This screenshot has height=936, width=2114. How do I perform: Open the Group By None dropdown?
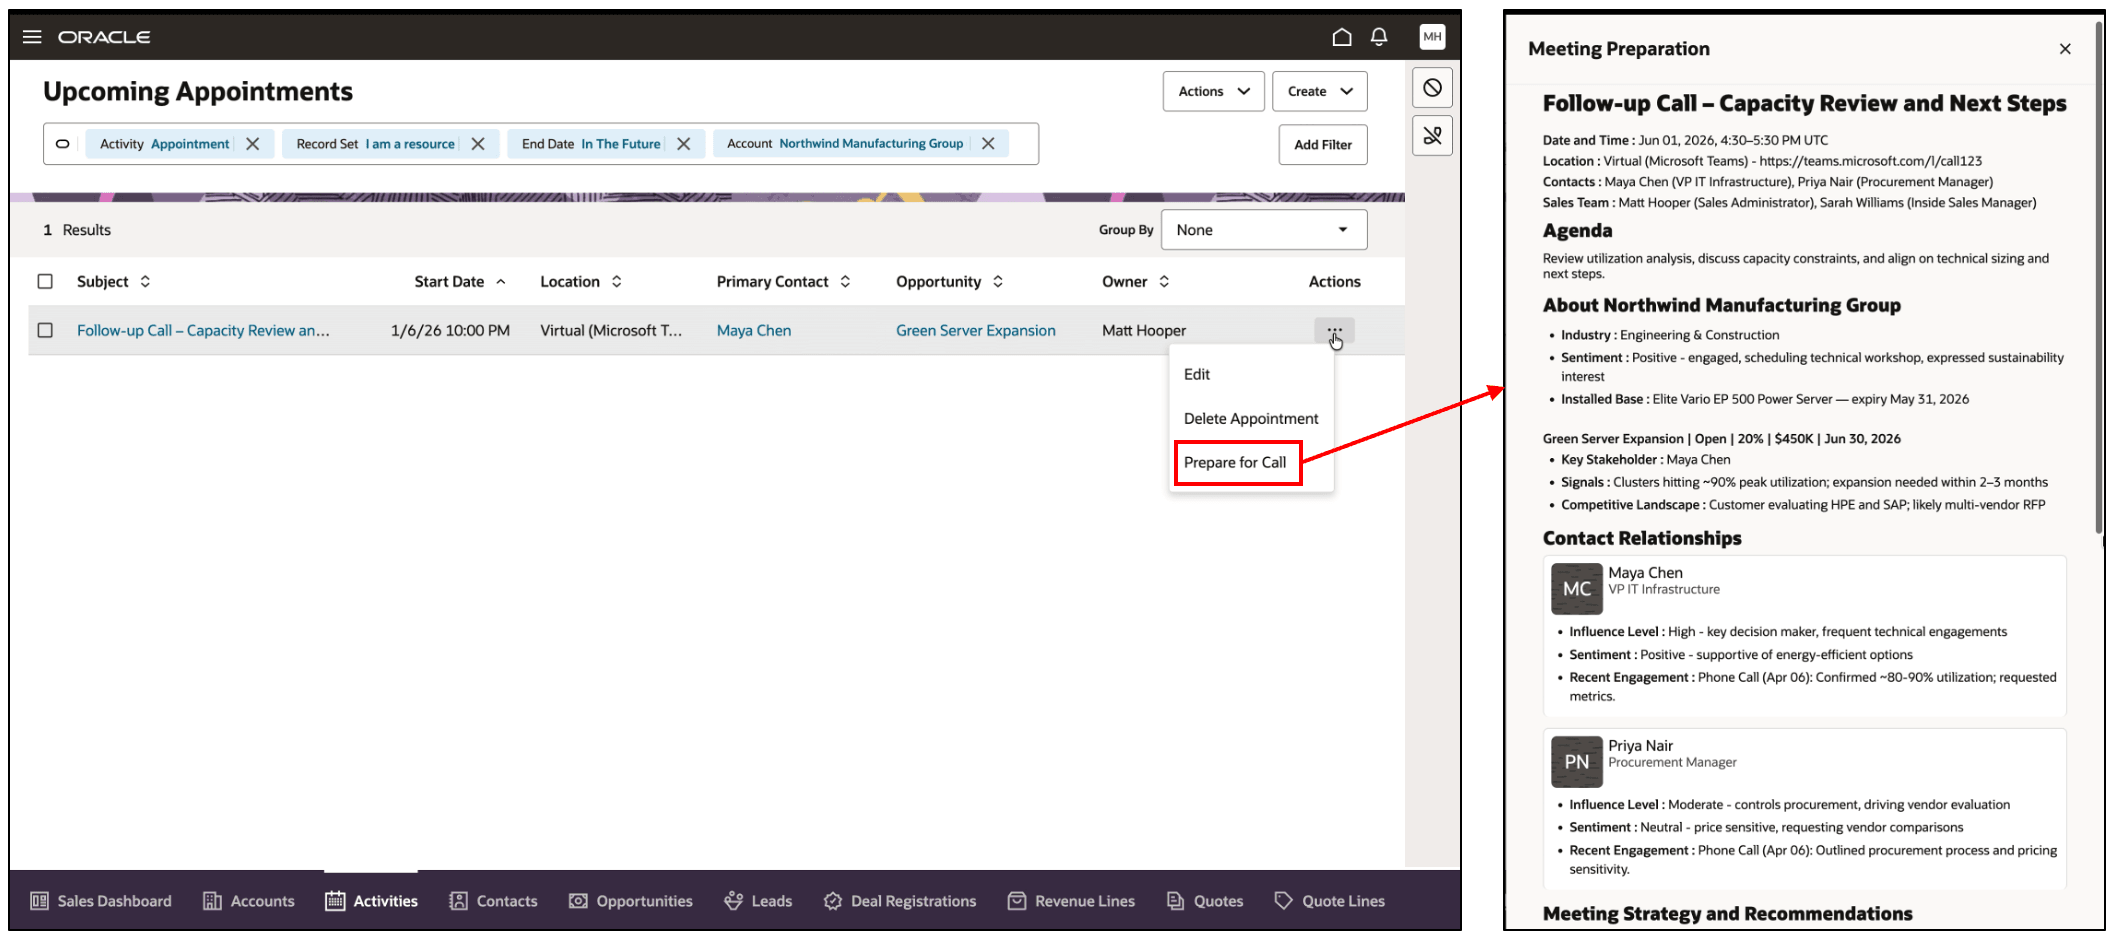pyautogui.click(x=1264, y=230)
